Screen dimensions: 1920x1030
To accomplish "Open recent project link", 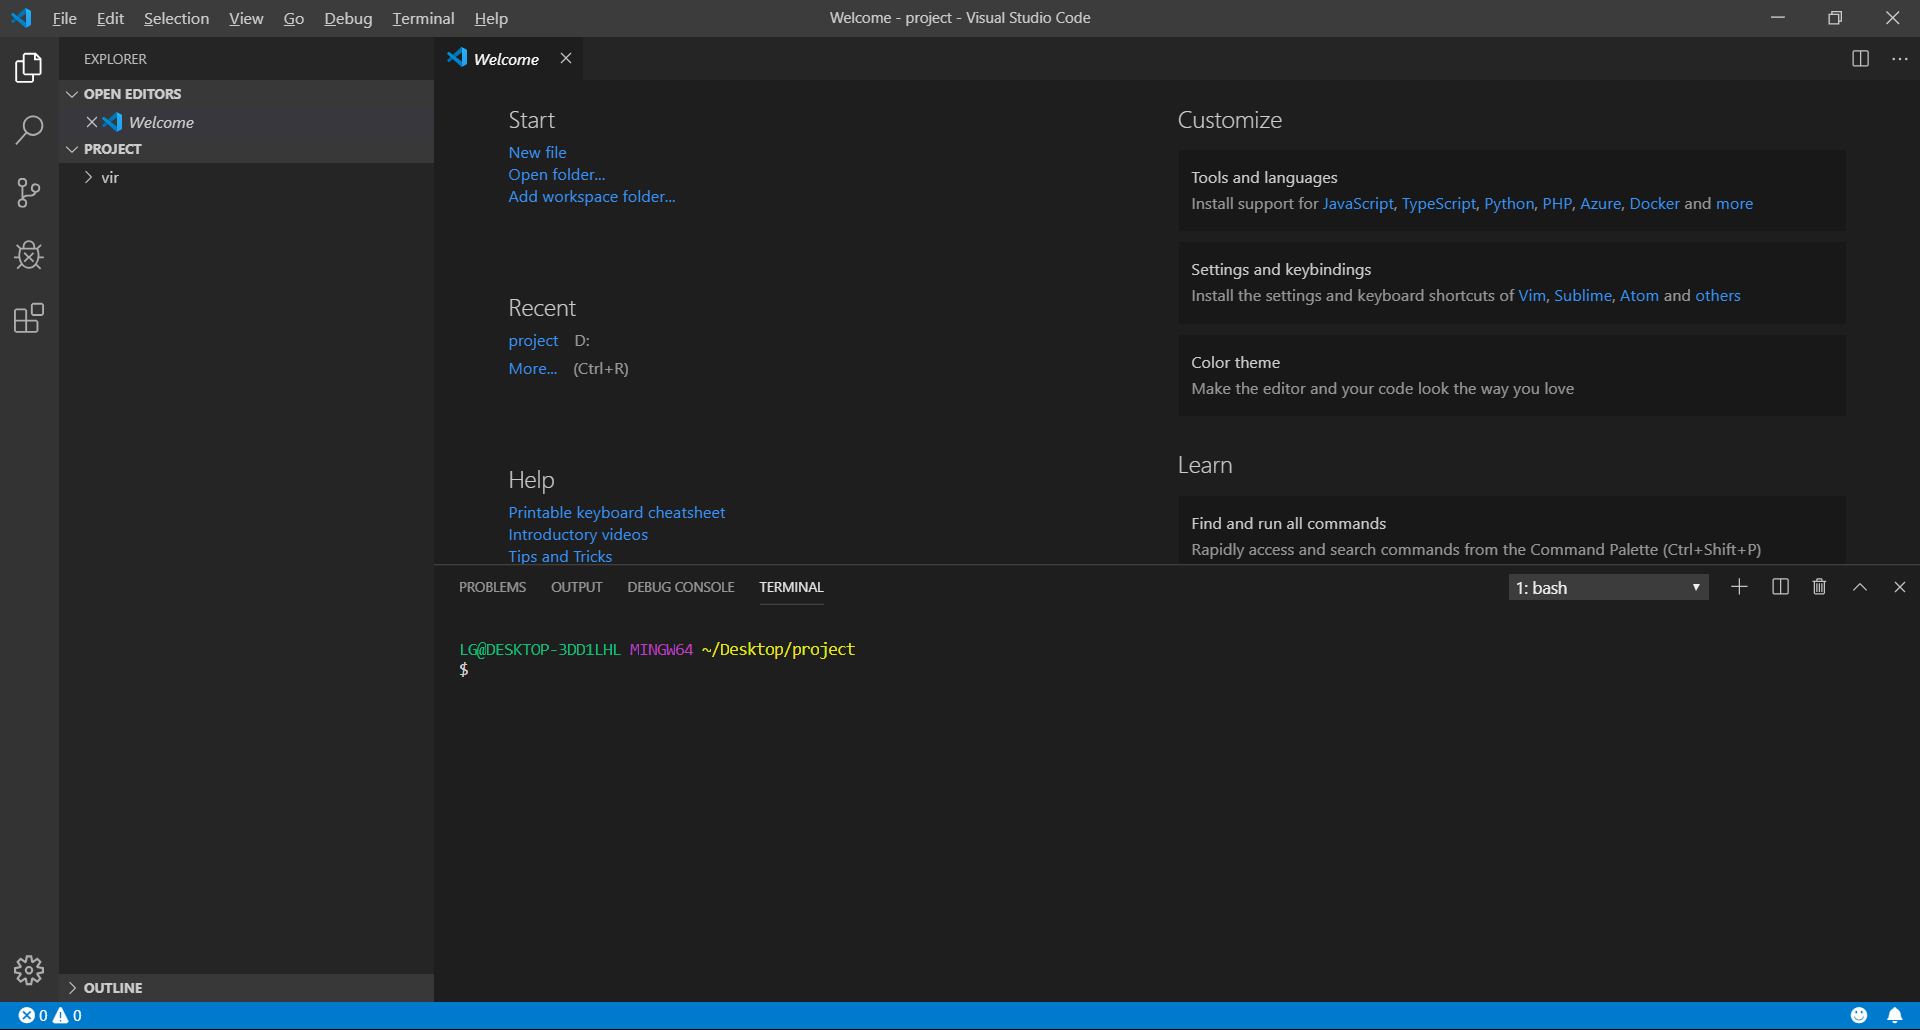I will click(533, 340).
